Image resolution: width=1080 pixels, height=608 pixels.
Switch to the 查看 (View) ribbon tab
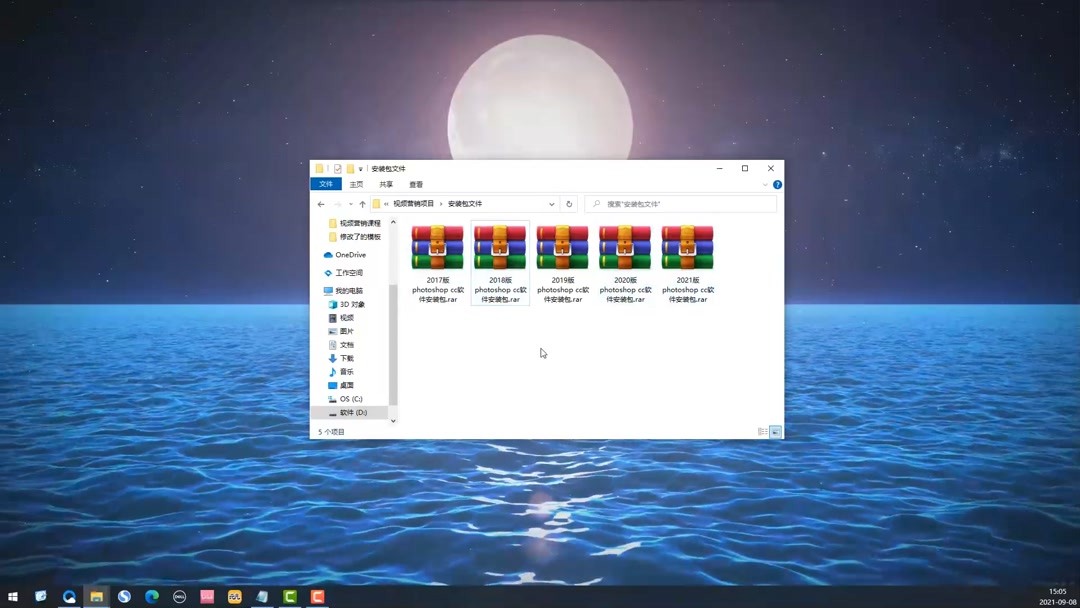[415, 184]
